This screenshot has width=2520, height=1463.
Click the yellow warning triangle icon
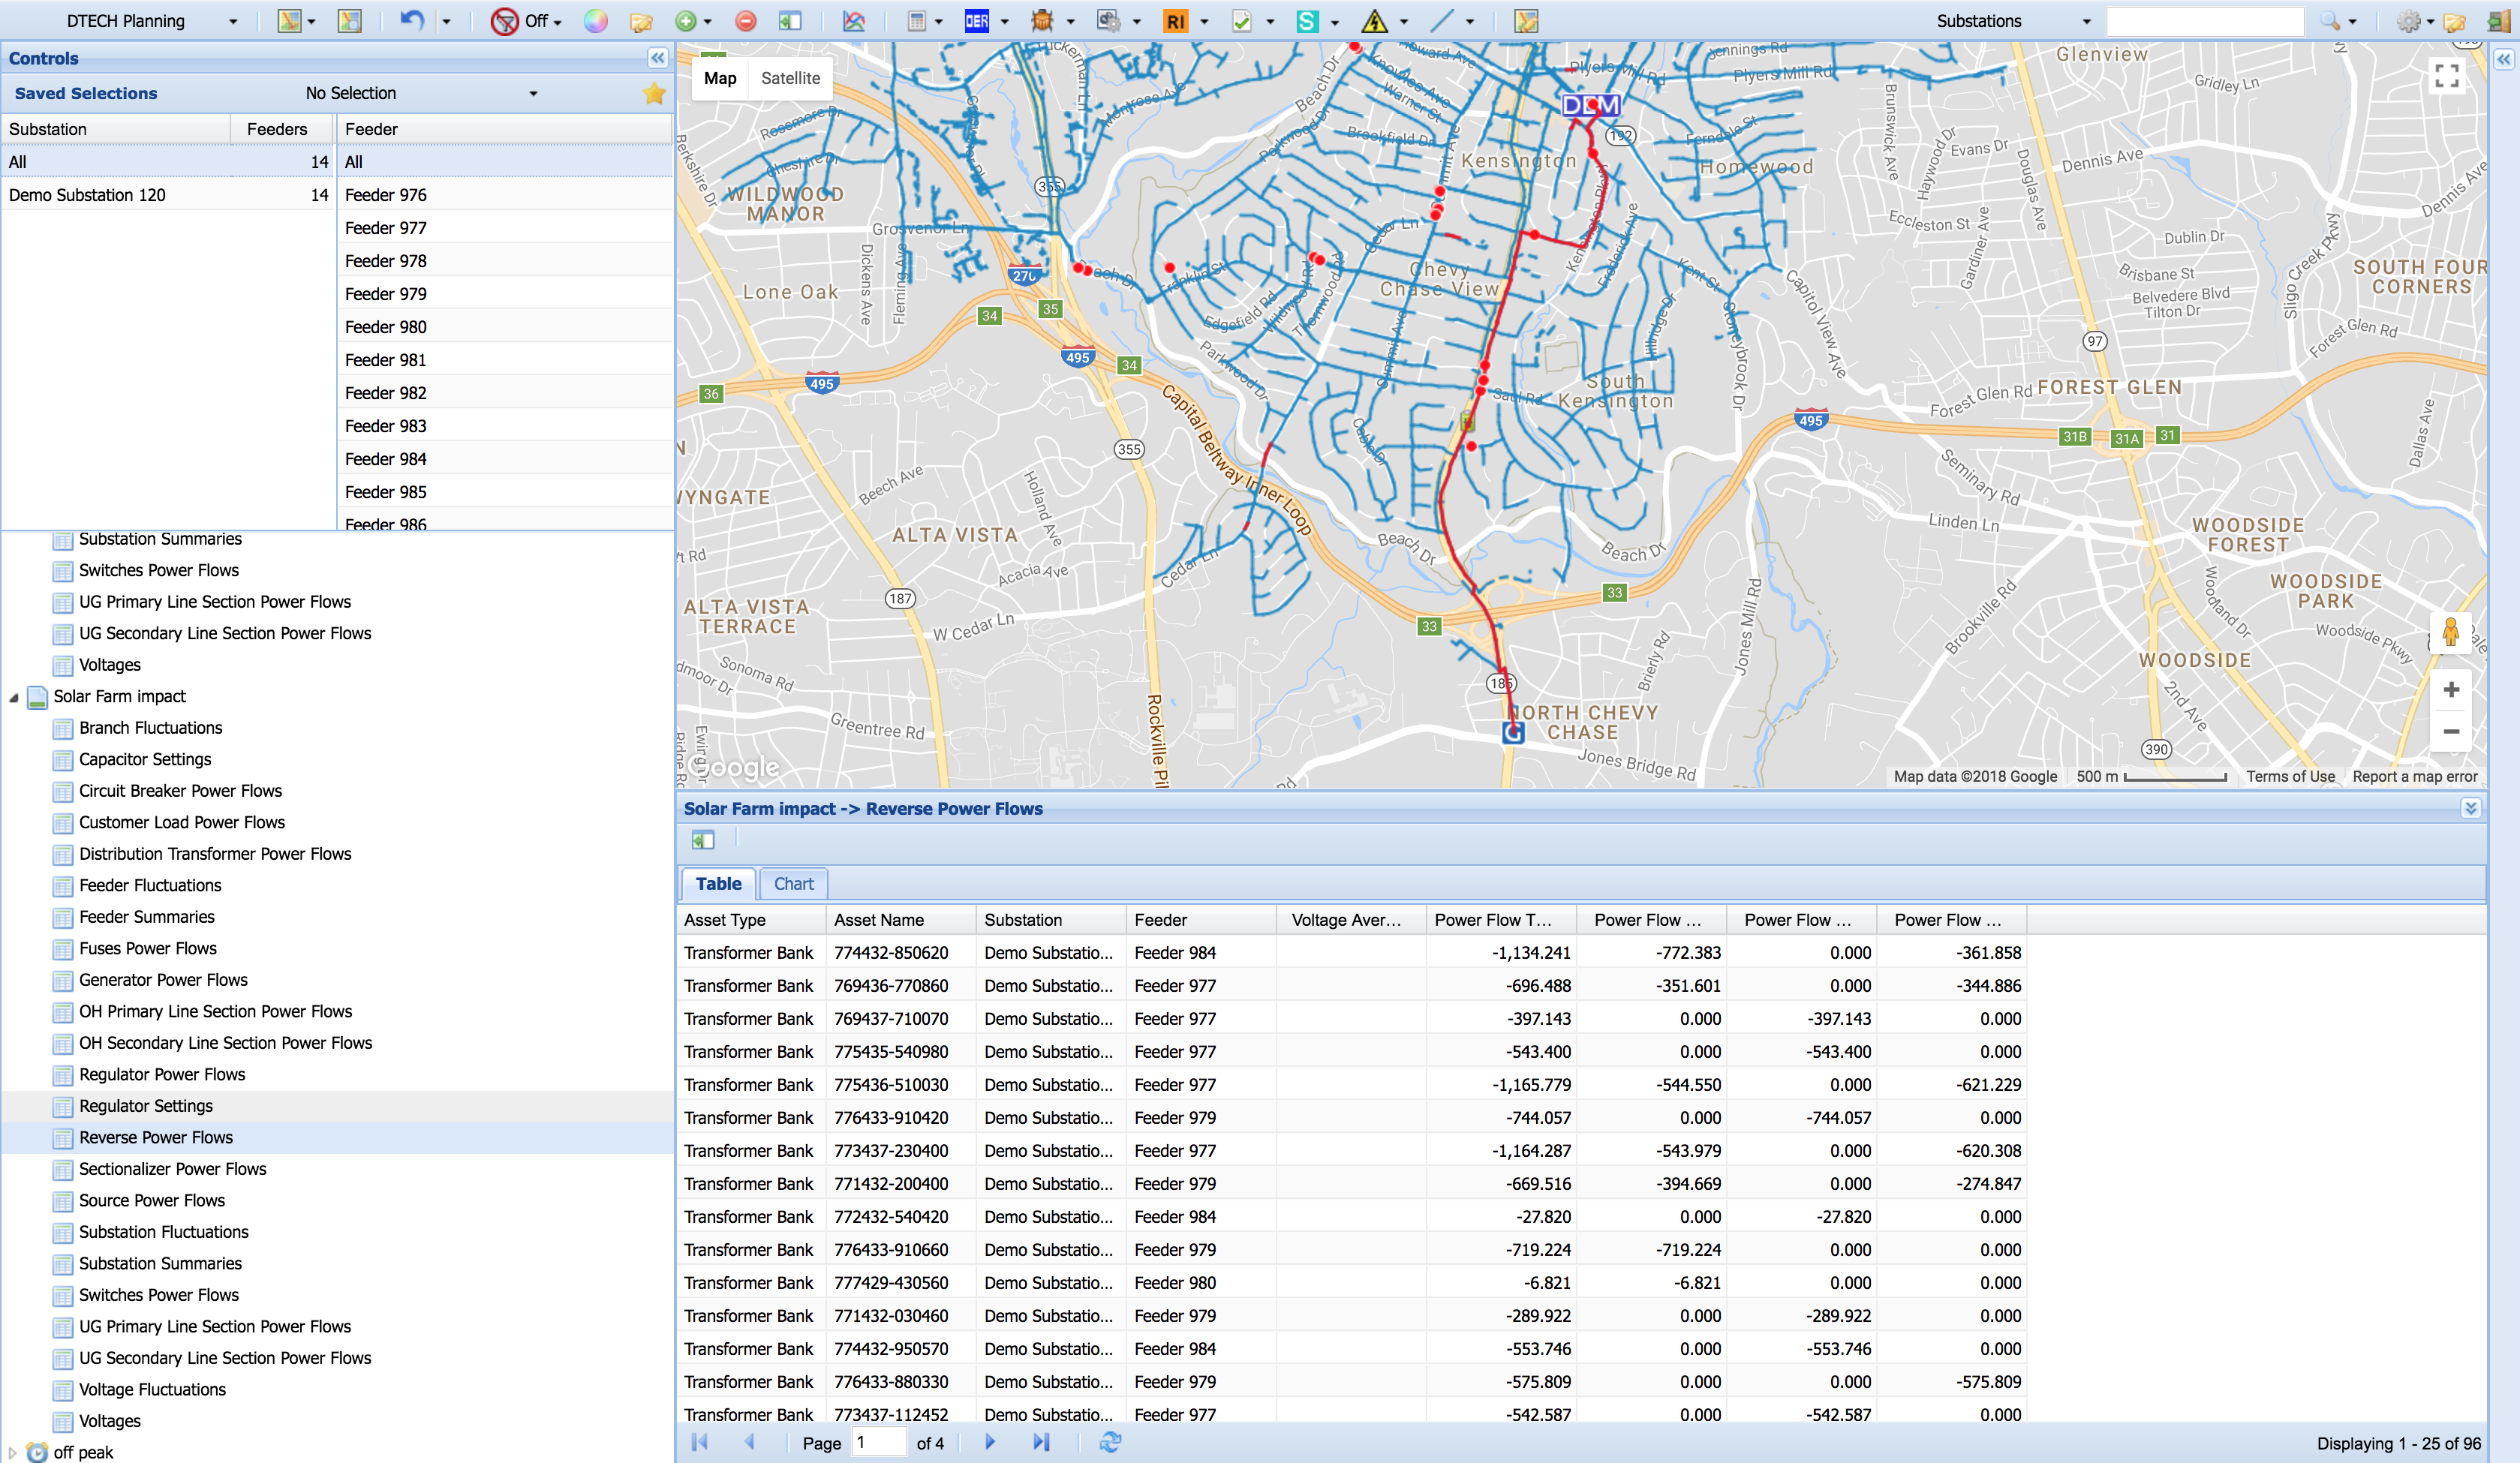[x=1375, y=21]
